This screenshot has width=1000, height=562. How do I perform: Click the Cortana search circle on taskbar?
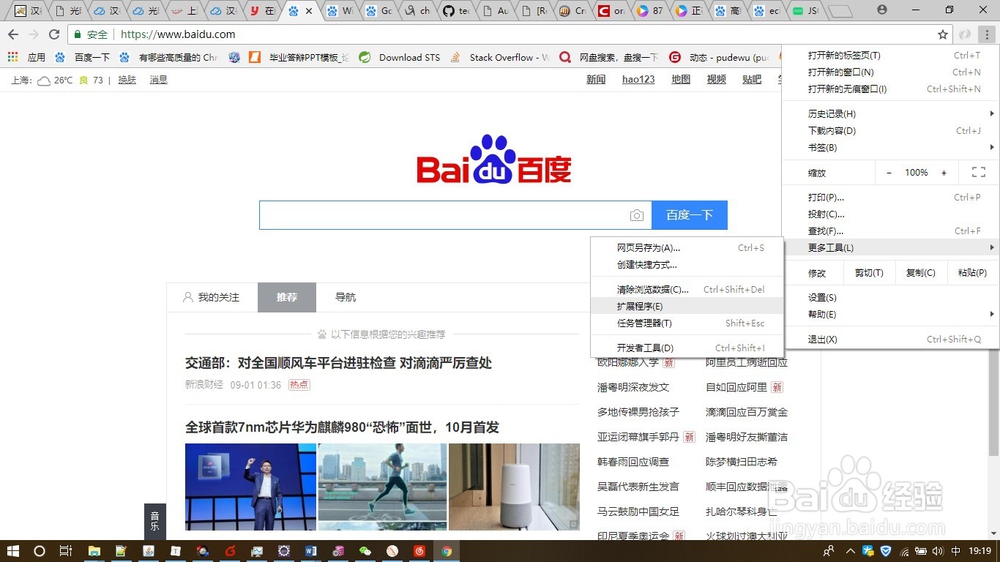tap(39, 551)
